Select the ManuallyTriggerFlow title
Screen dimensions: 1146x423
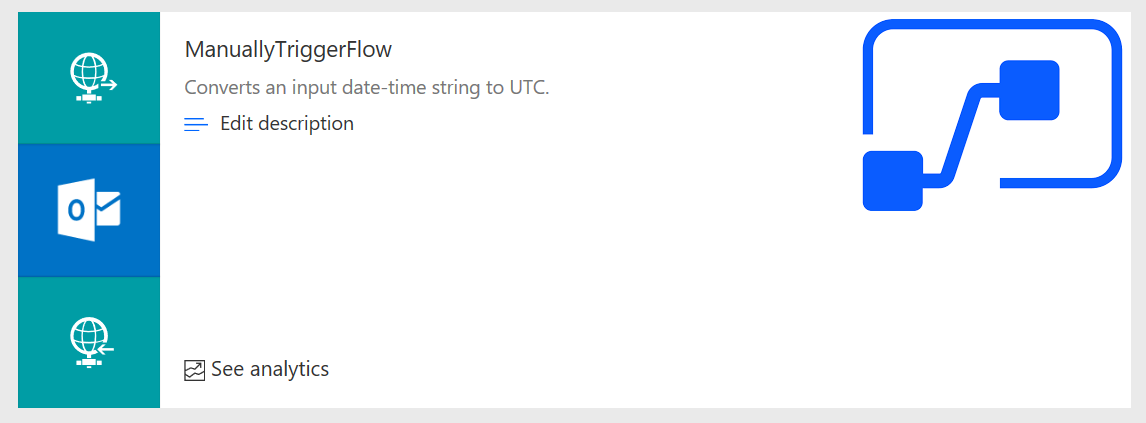289,49
